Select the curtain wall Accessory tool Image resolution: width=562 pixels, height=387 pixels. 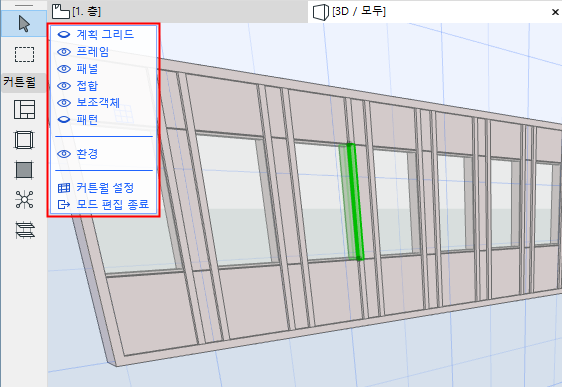[24, 230]
